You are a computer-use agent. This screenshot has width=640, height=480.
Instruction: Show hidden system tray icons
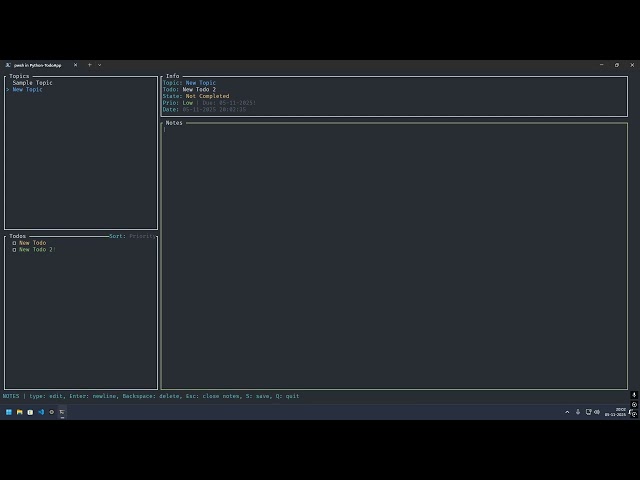(x=567, y=412)
